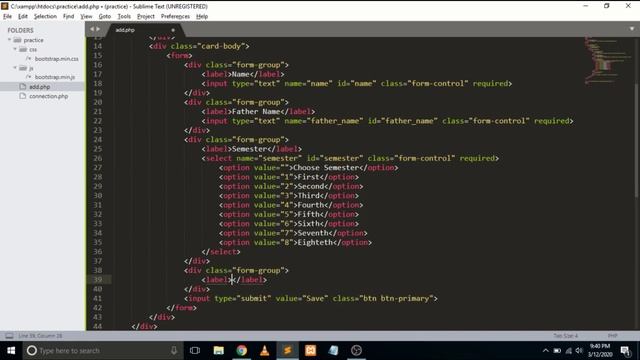Open Task View on taskbar
The image size is (640, 360).
coord(195,351)
